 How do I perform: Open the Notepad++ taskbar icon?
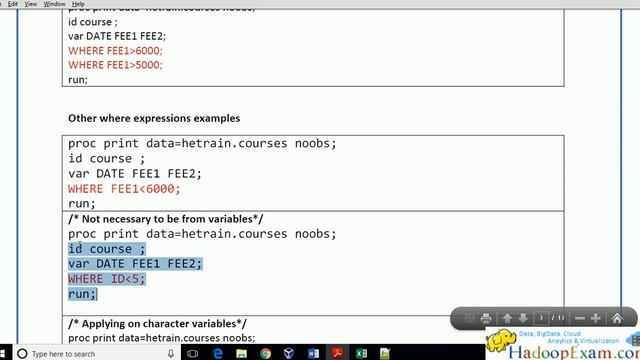point(385,353)
